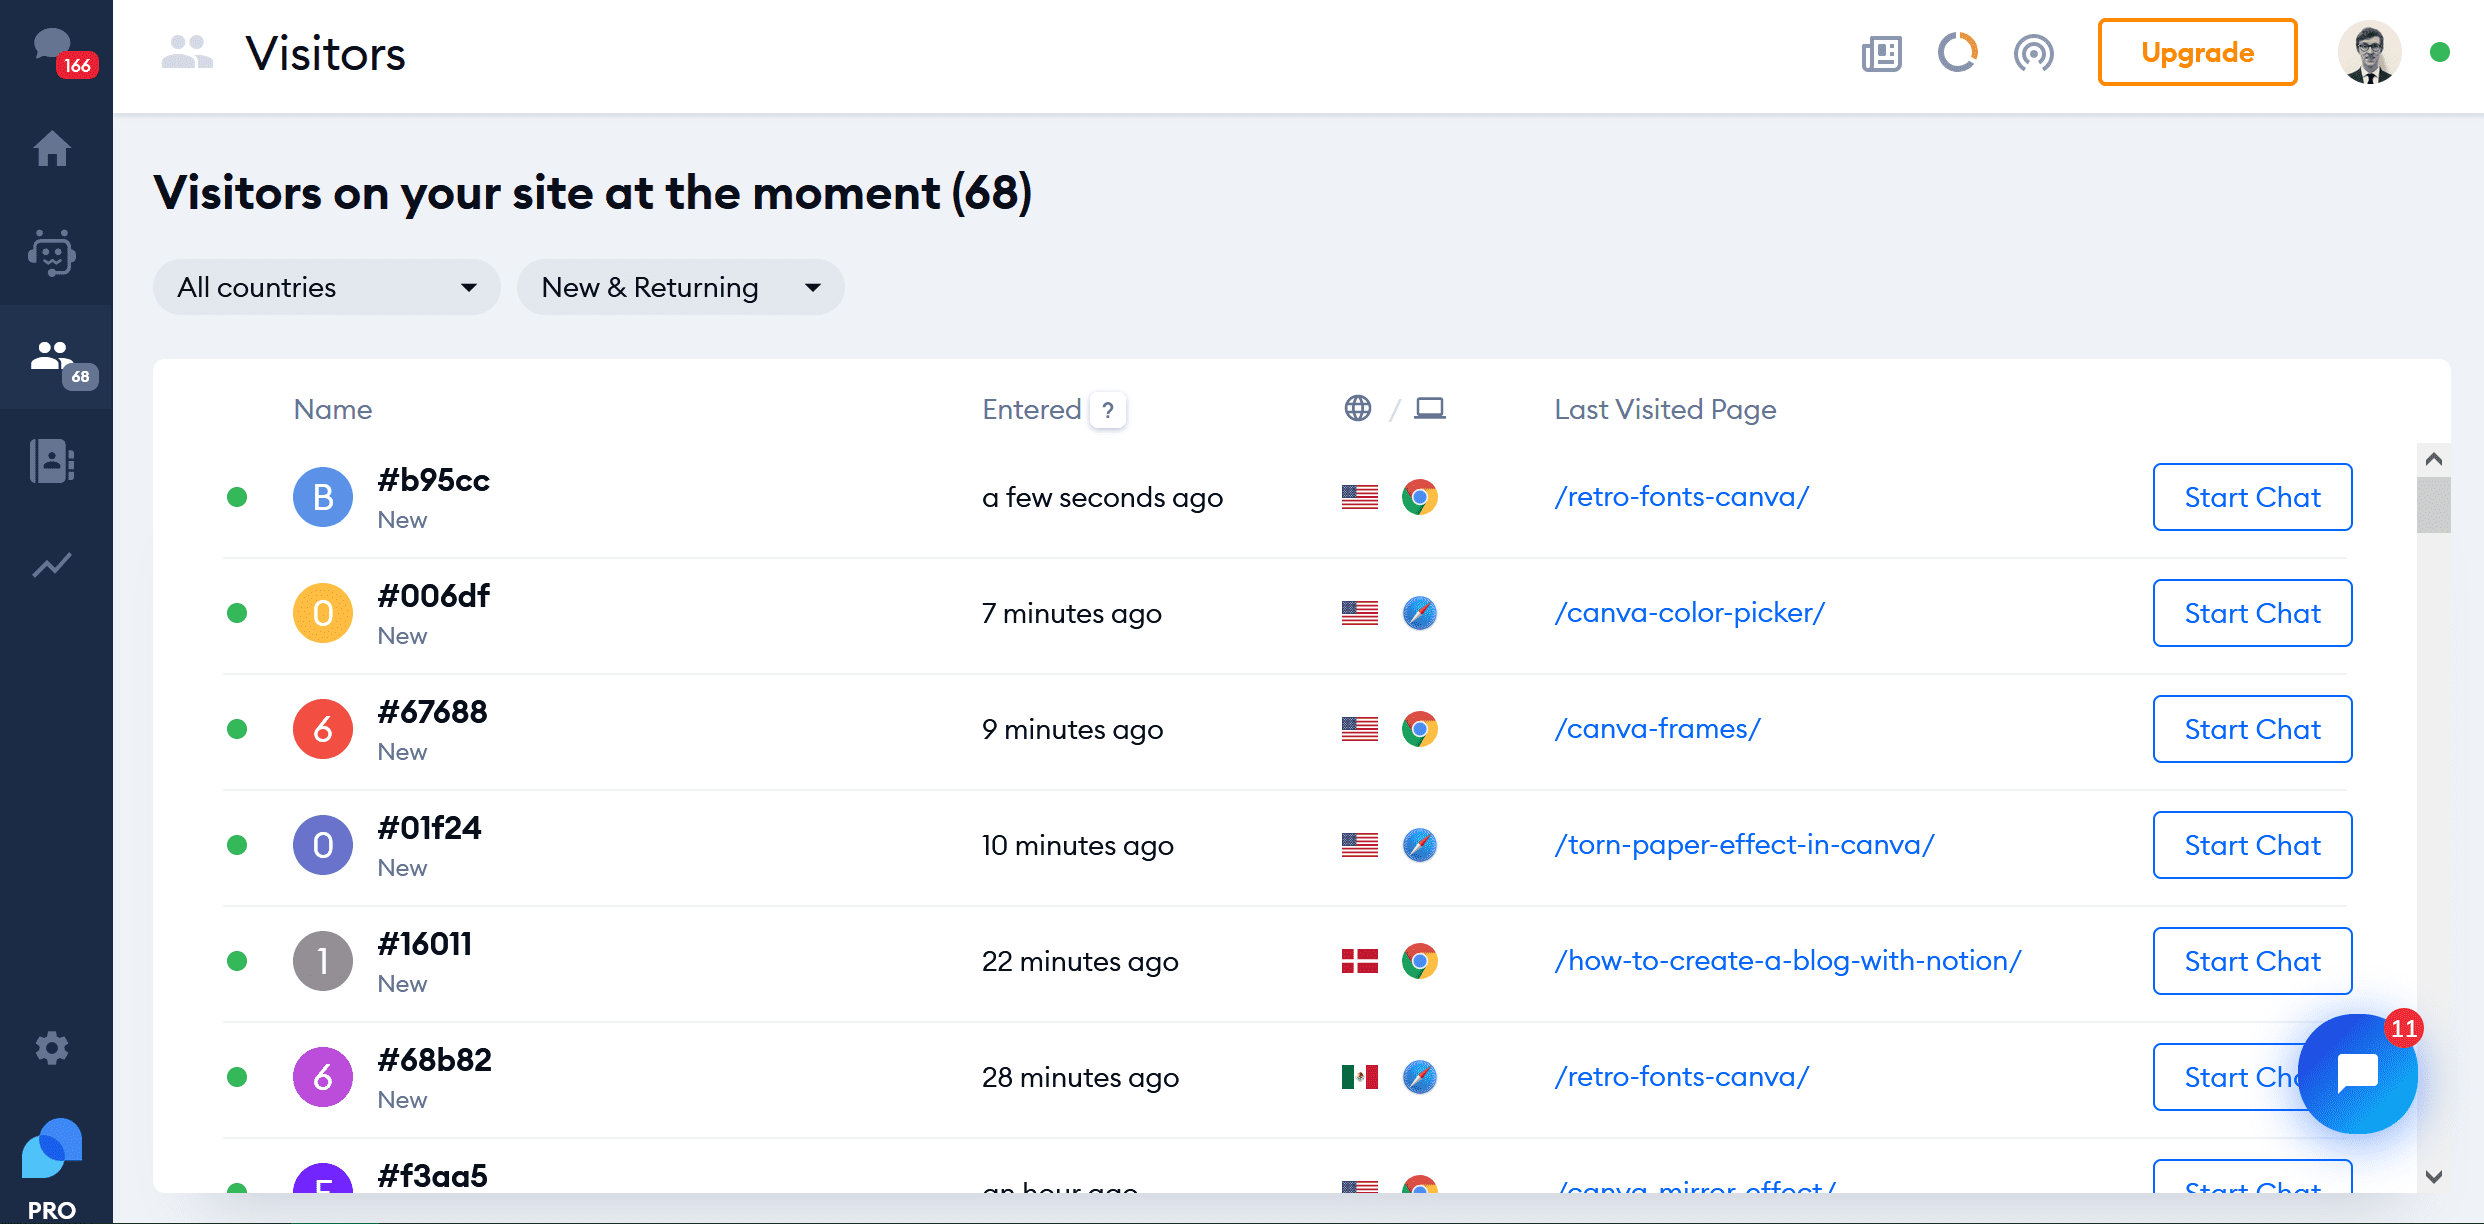Viewport: 2484px width, 1224px height.
Task: Open the /canva-color-picker/ page link
Action: 1689,613
